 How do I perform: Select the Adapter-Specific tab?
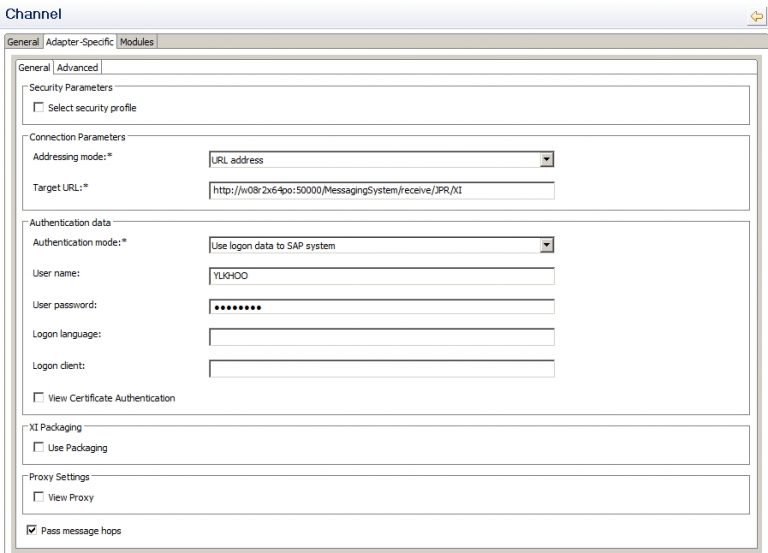pyautogui.click(x=80, y=42)
